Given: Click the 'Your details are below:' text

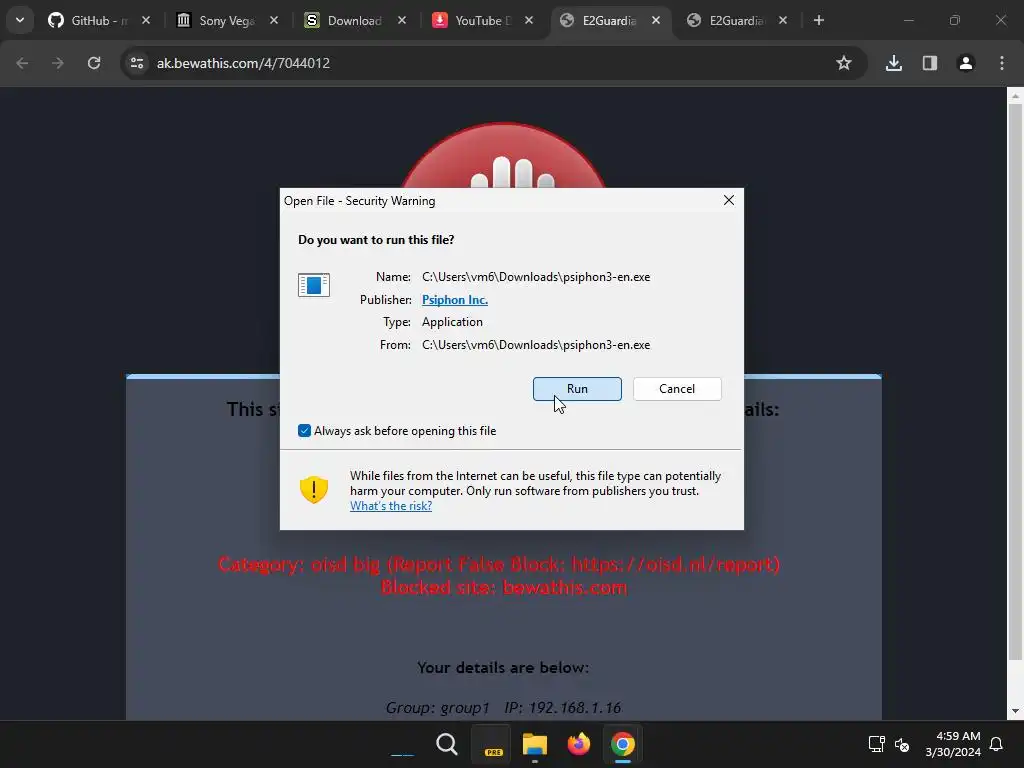Looking at the screenshot, I should [x=503, y=667].
